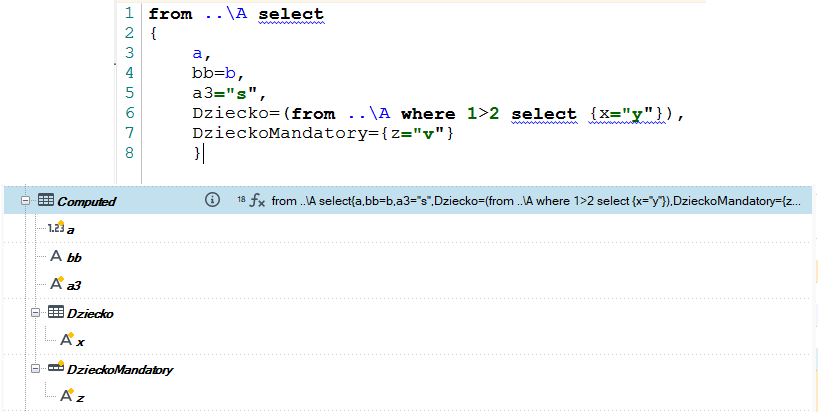Screen dimensions: 818x413
Task: Collapse the Computed tree node
Action: [25, 200]
